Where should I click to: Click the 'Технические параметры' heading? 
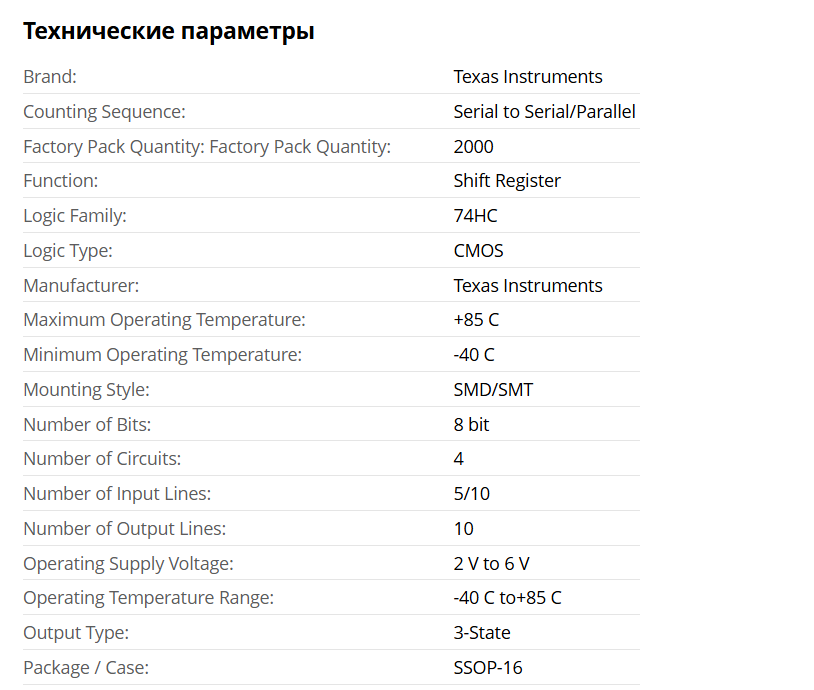[168, 31]
